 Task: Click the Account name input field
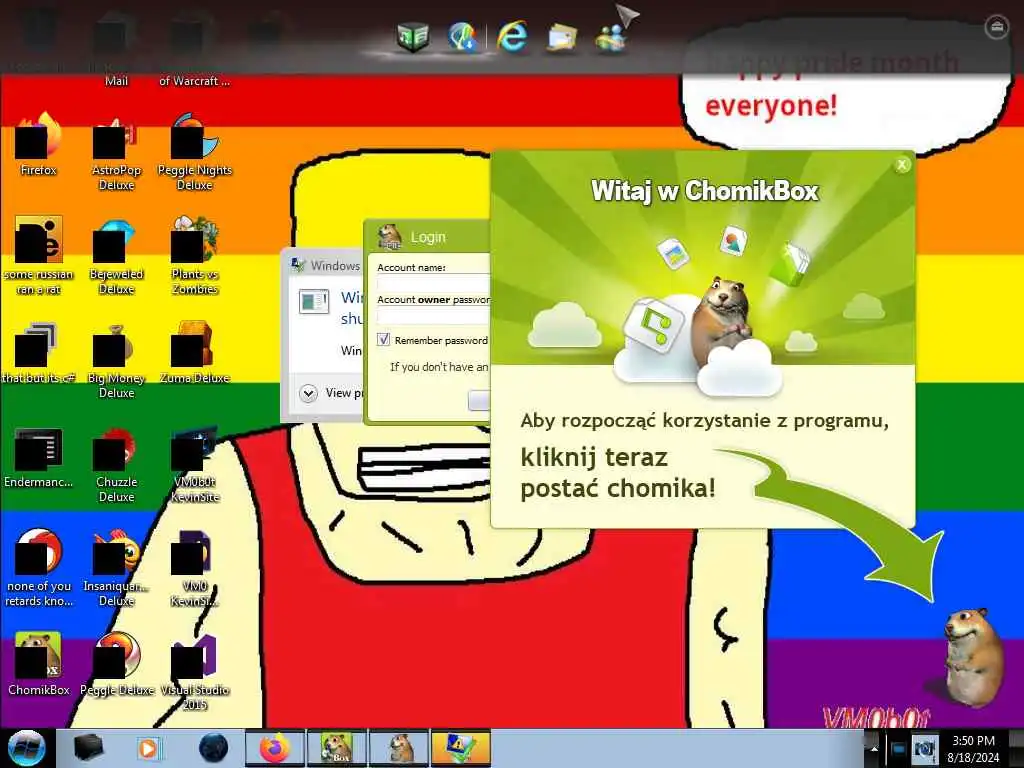(434, 283)
